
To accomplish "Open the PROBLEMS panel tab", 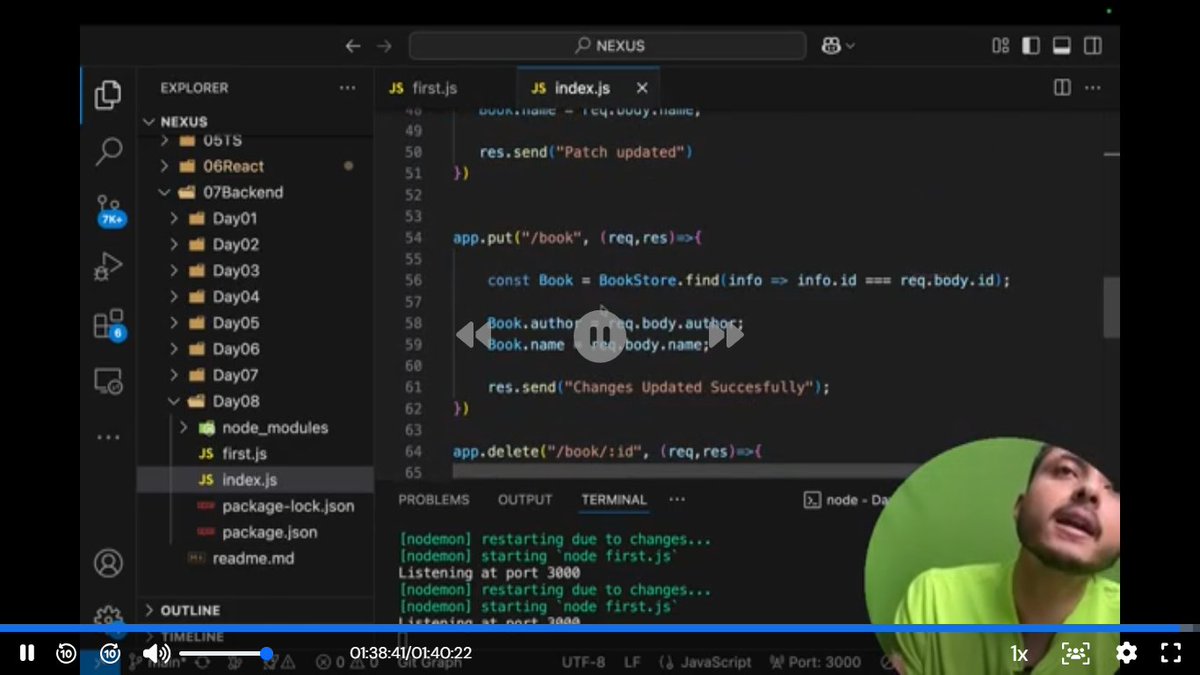I will [433, 499].
